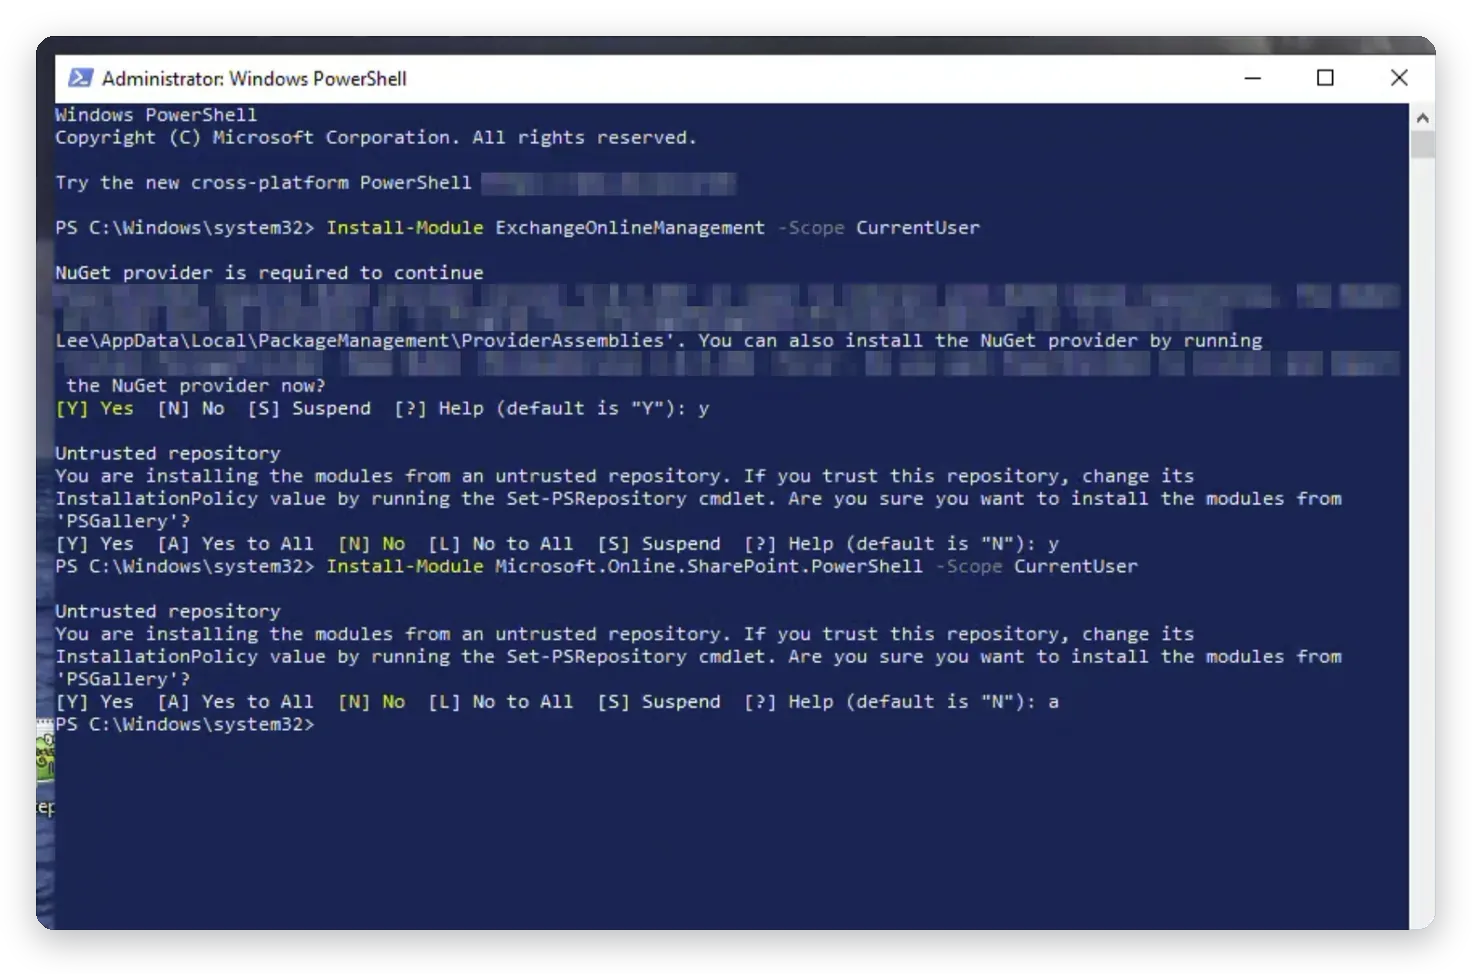Click the vertical scrollbar thumb

[x=1422, y=144]
